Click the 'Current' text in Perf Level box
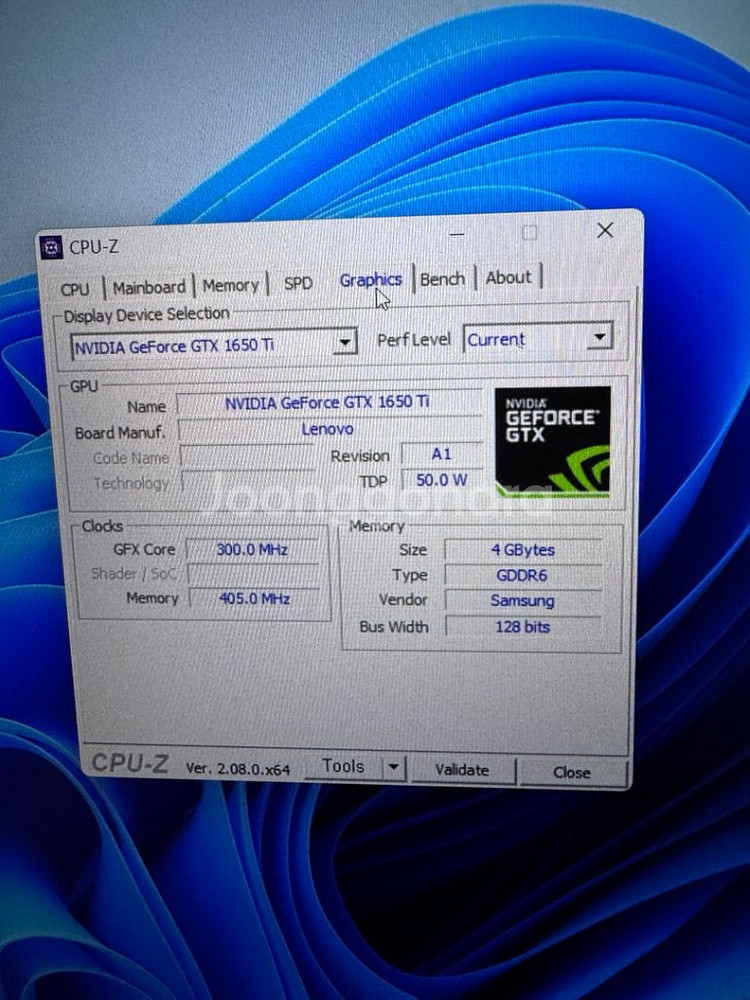The width and height of the screenshot is (750, 1000). click(x=496, y=339)
